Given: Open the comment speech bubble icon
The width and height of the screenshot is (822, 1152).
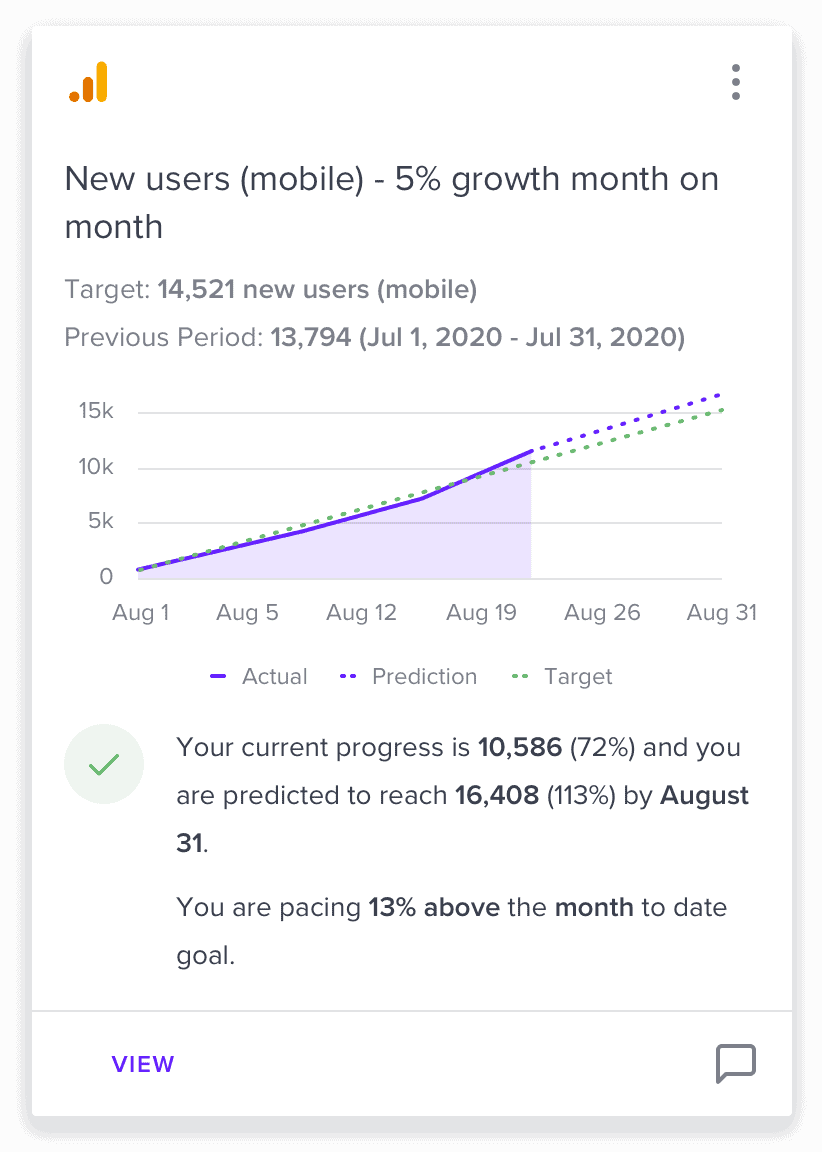Looking at the screenshot, I should click(x=735, y=1063).
